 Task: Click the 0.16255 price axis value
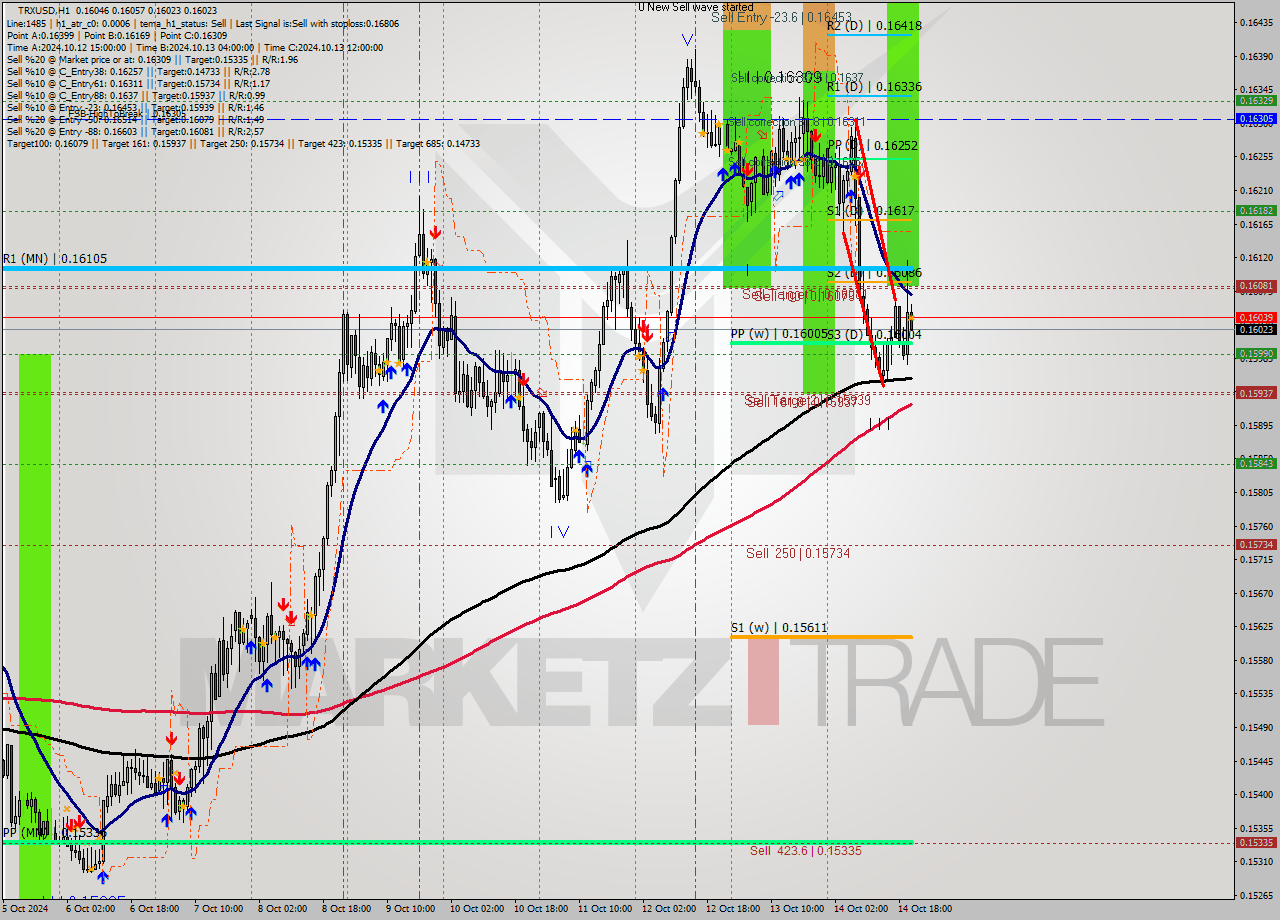(x=1256, y=156)
